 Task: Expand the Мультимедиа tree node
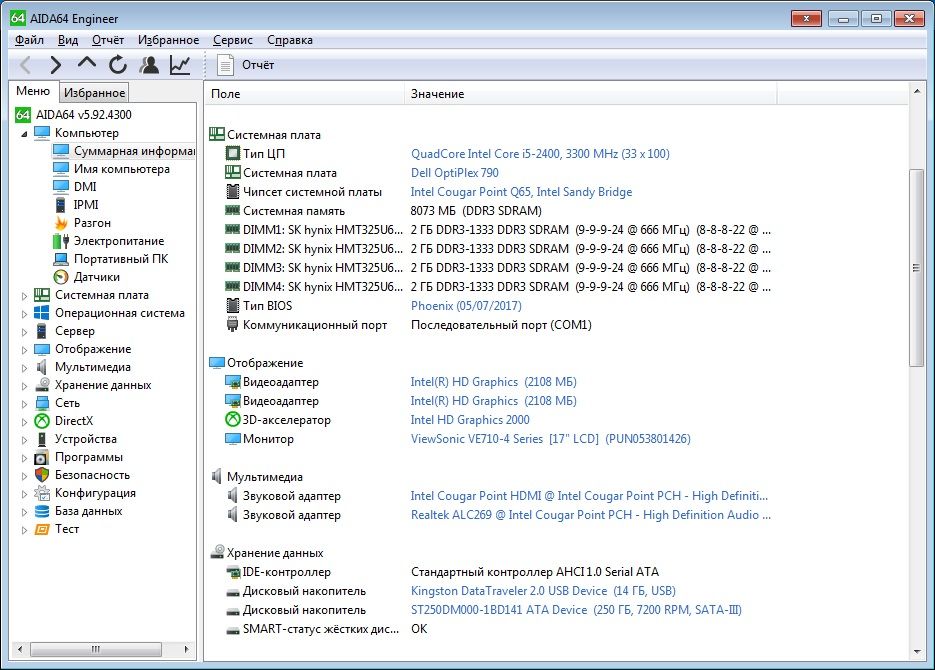coord(24,368)
